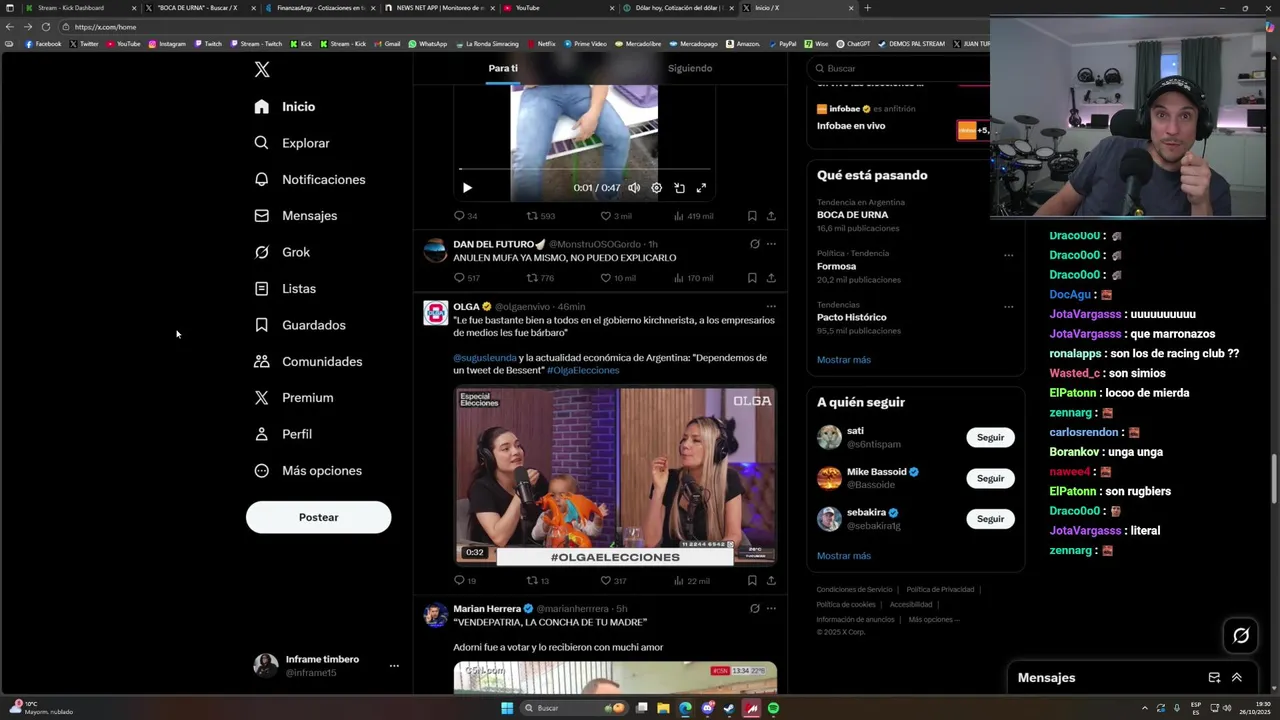Reply to the OLGA post with 19 replies

[x=459, y=580]
